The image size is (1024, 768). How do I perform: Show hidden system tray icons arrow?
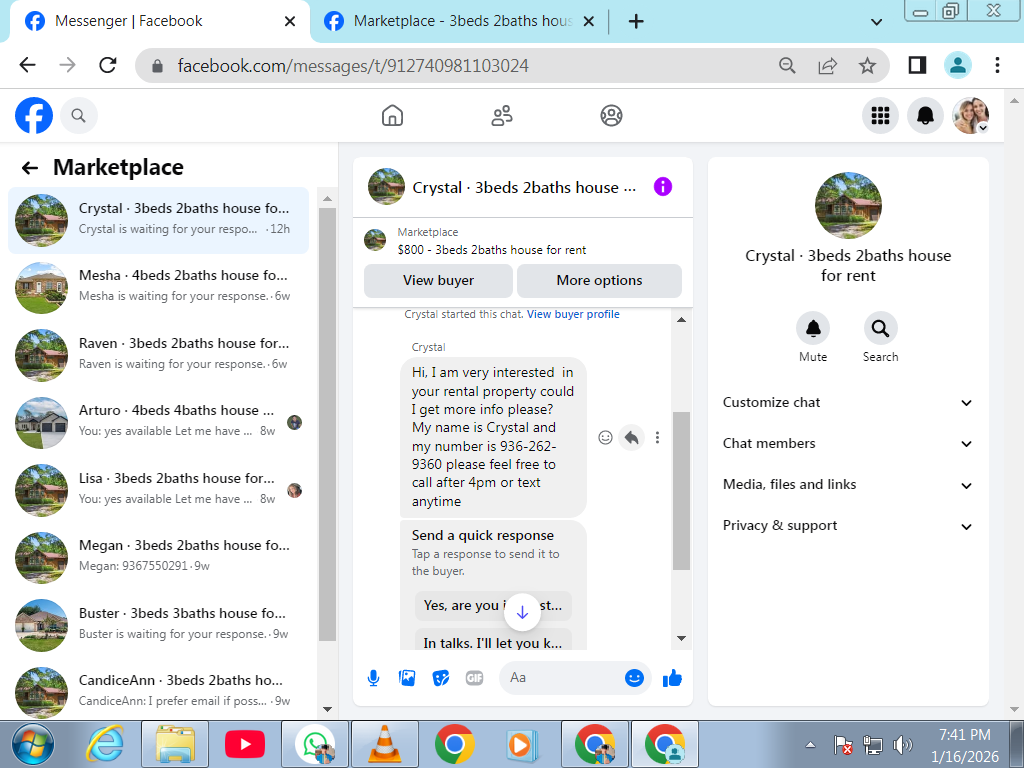(x=810, y=744)
